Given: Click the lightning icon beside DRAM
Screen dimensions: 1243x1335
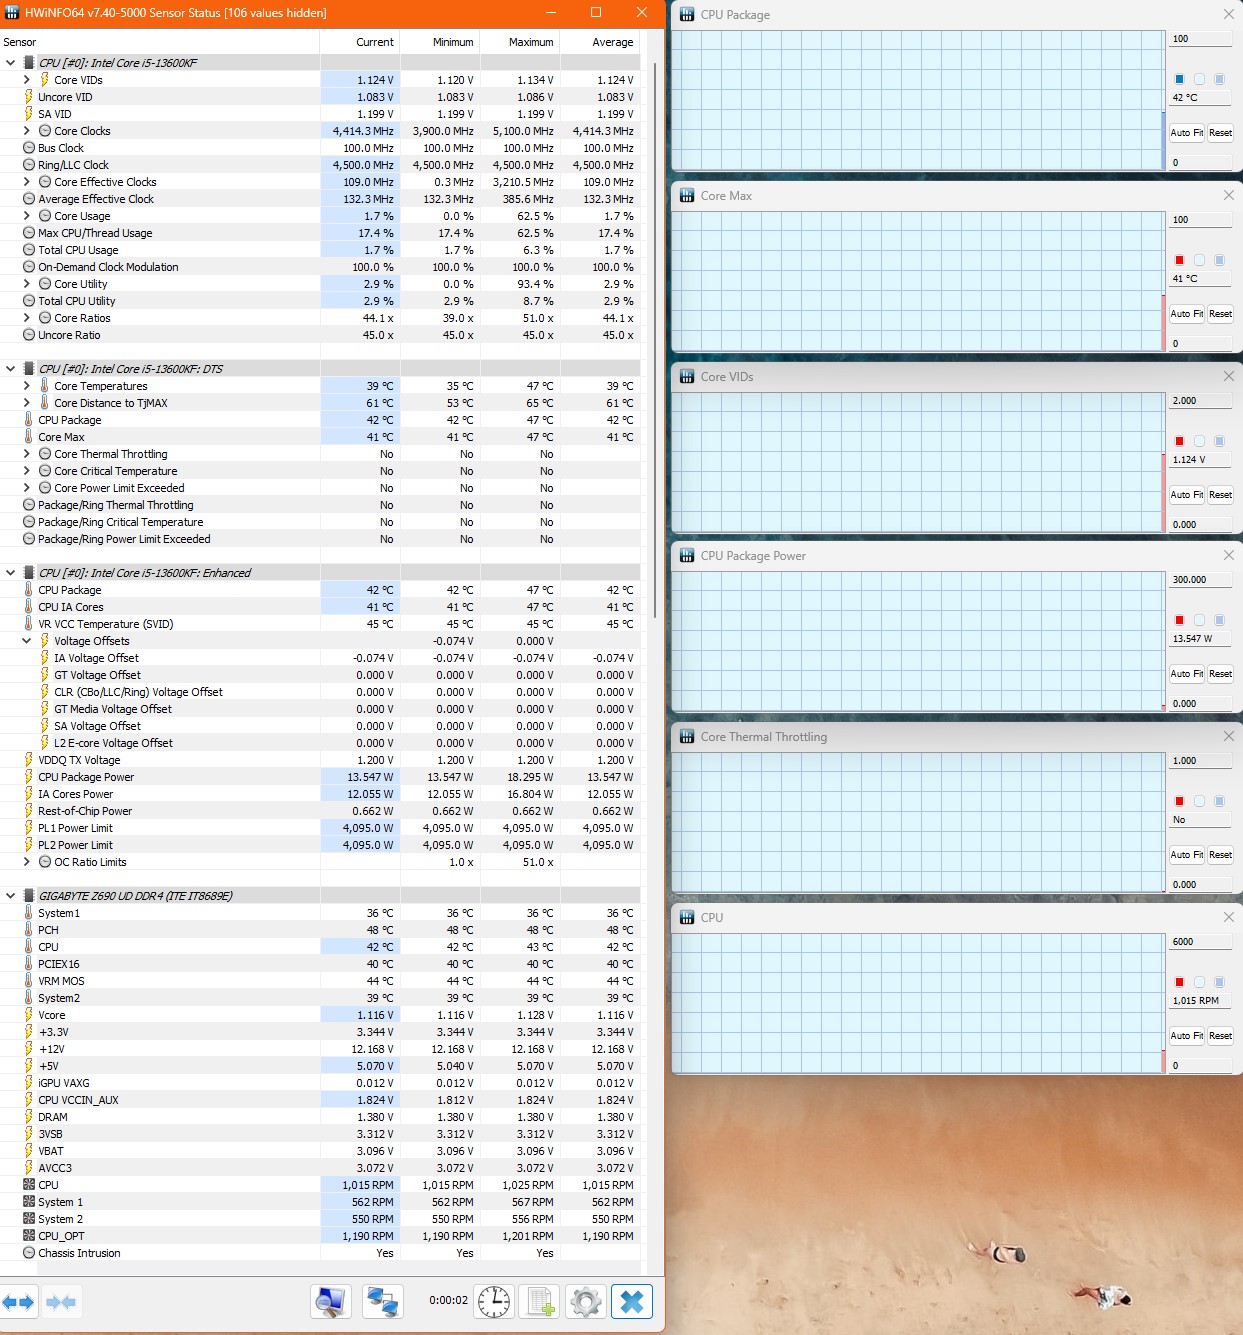Looking at the screenshot, I should (x=28, y=1117).
